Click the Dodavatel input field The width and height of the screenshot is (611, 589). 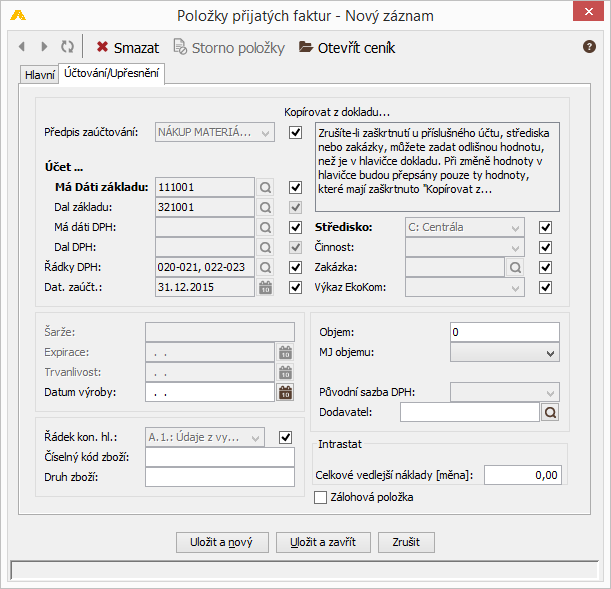(x=470, y=412)
